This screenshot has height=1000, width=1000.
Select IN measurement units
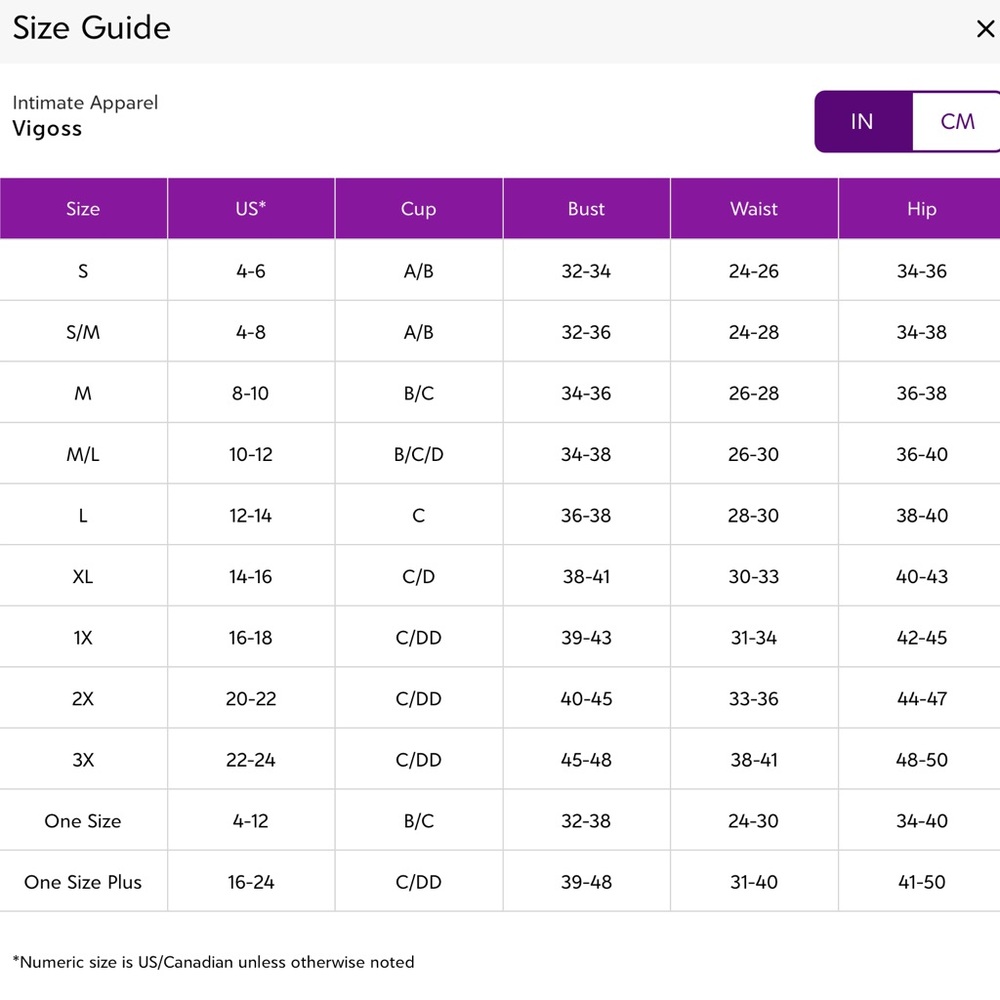(862, 121)
